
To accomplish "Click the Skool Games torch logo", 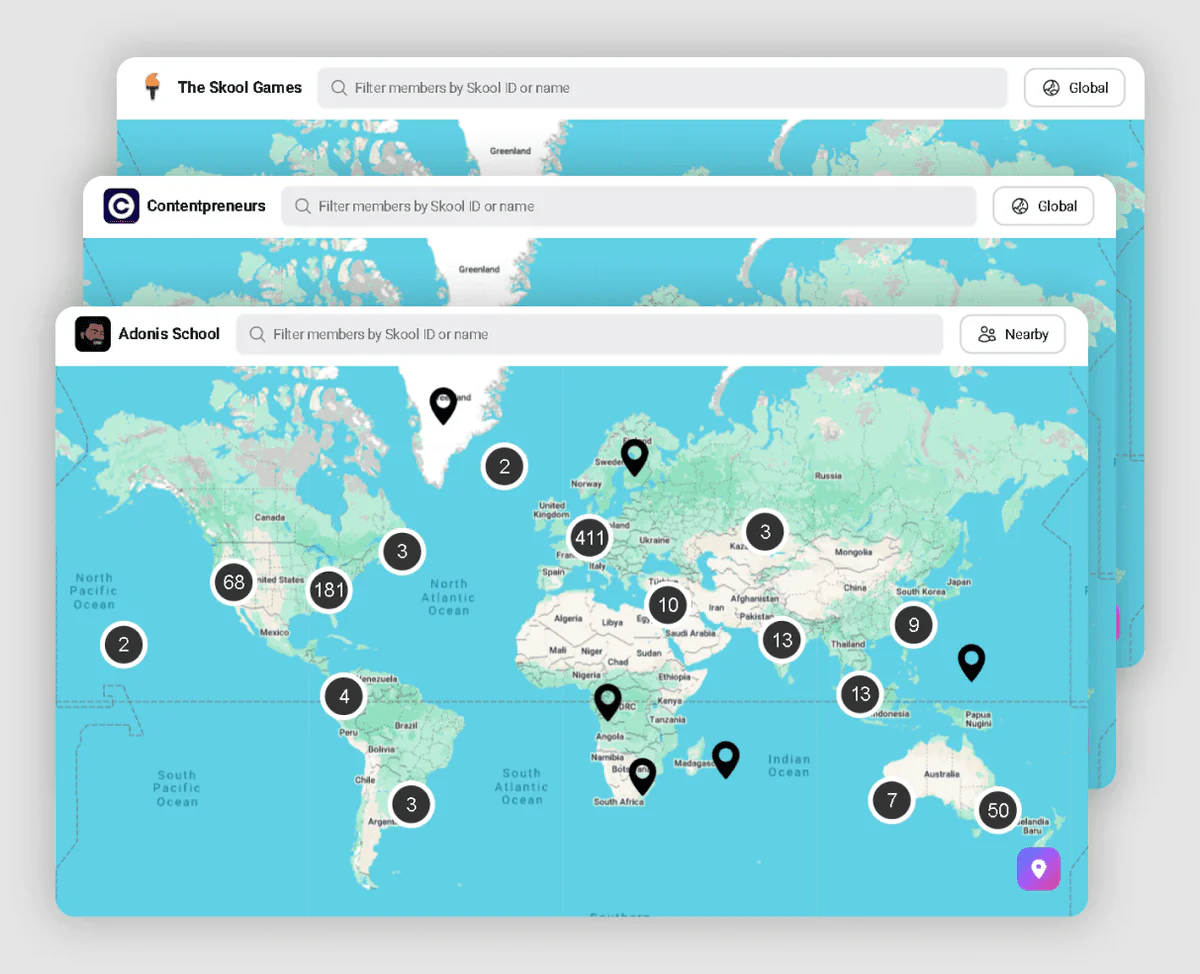I will (153, 87).
